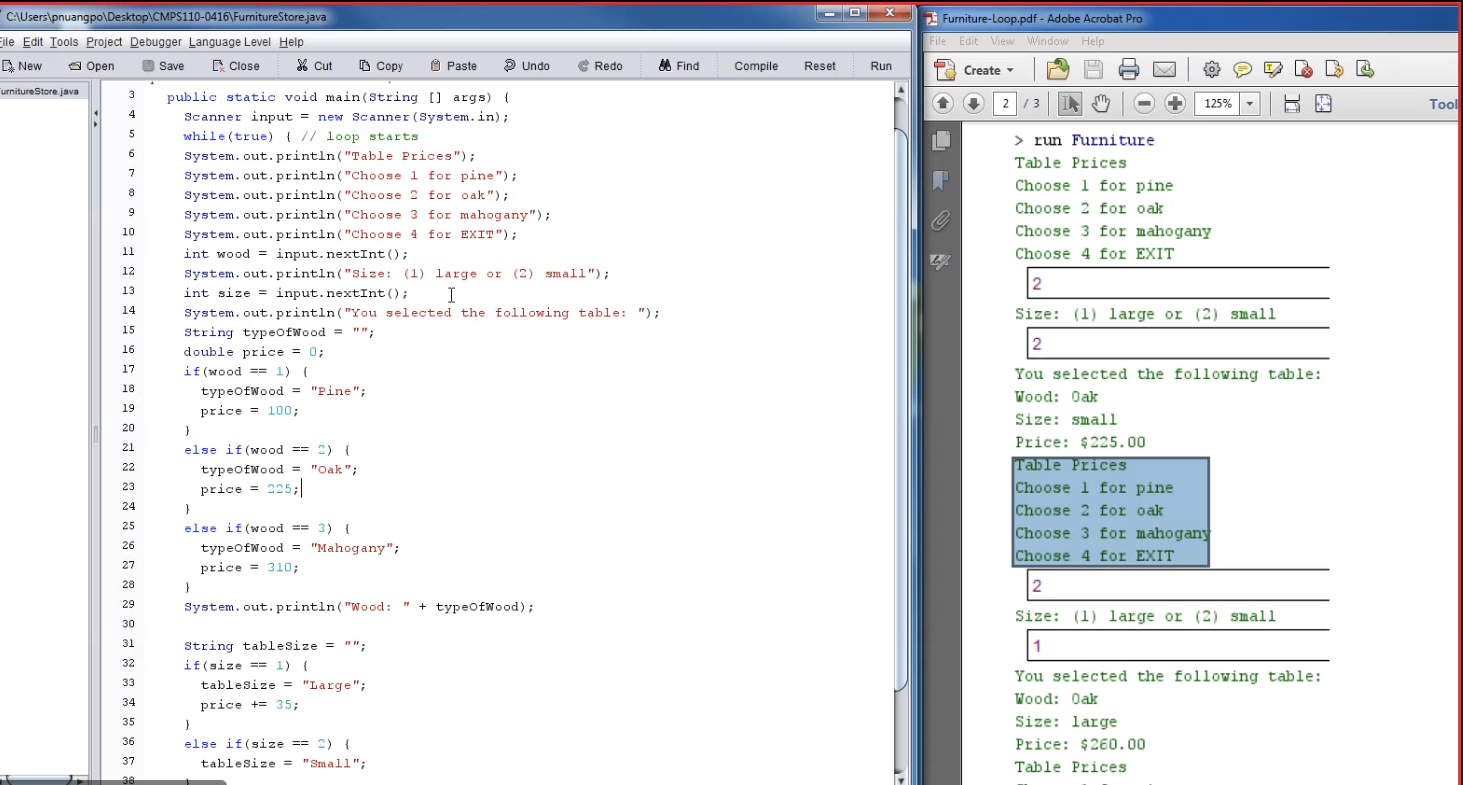
Task: Open the Language Level menu
Action: click(230, 42)
